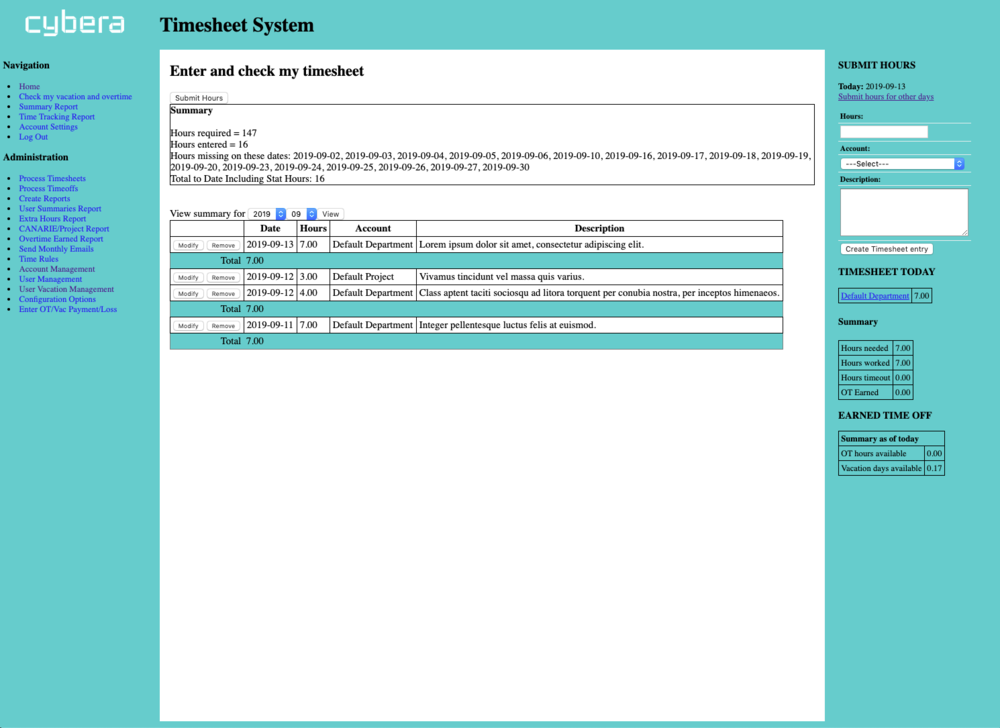Open Check my vacation and overtime
Viewport: 1000px width, 728px height.
(75, 96)
